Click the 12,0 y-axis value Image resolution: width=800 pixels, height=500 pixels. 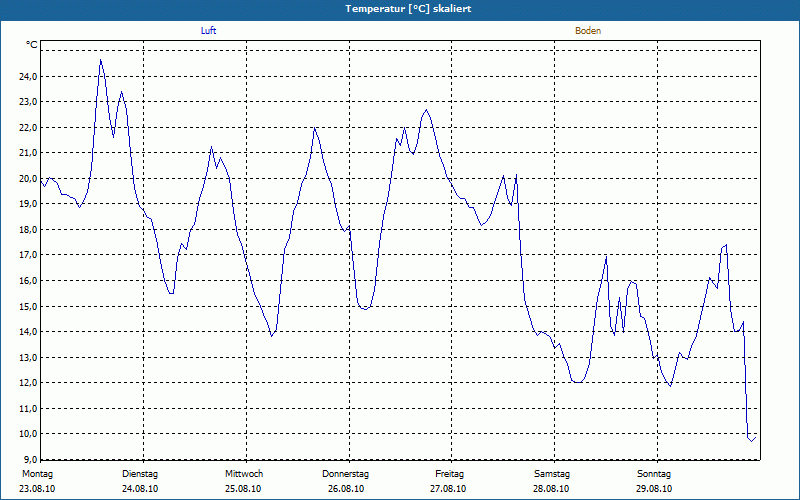28,383
